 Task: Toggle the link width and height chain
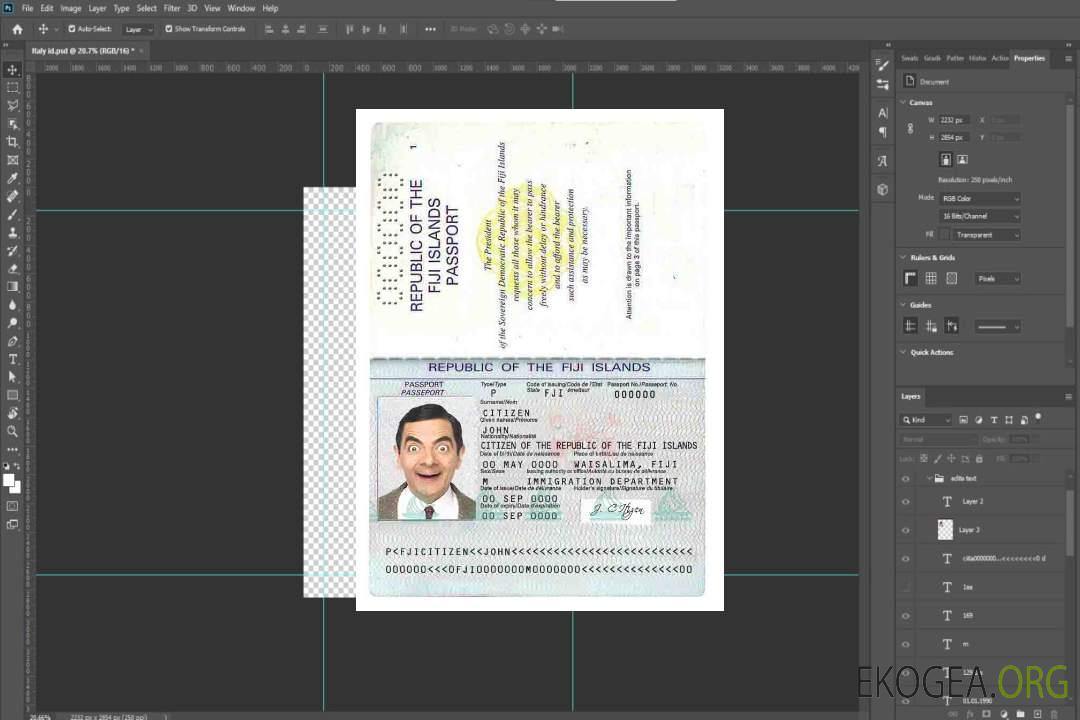point(910,129)
